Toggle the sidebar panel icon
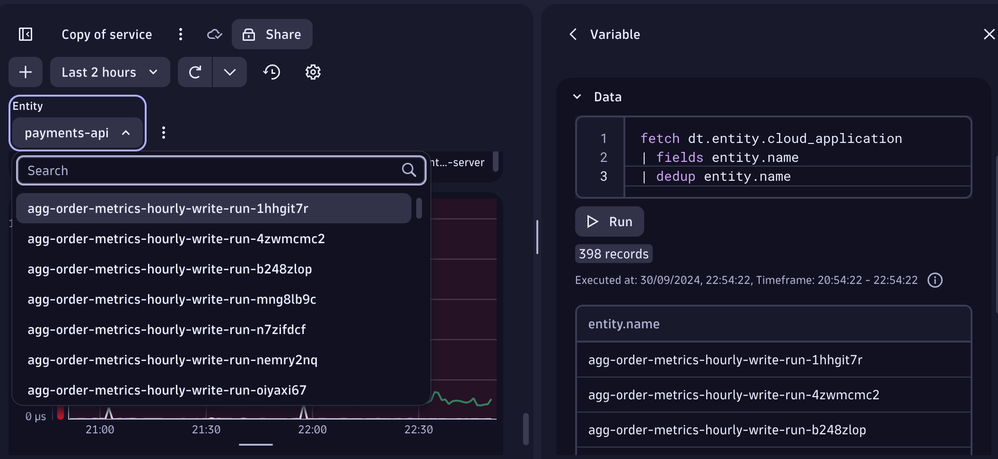 coord(26,34)
